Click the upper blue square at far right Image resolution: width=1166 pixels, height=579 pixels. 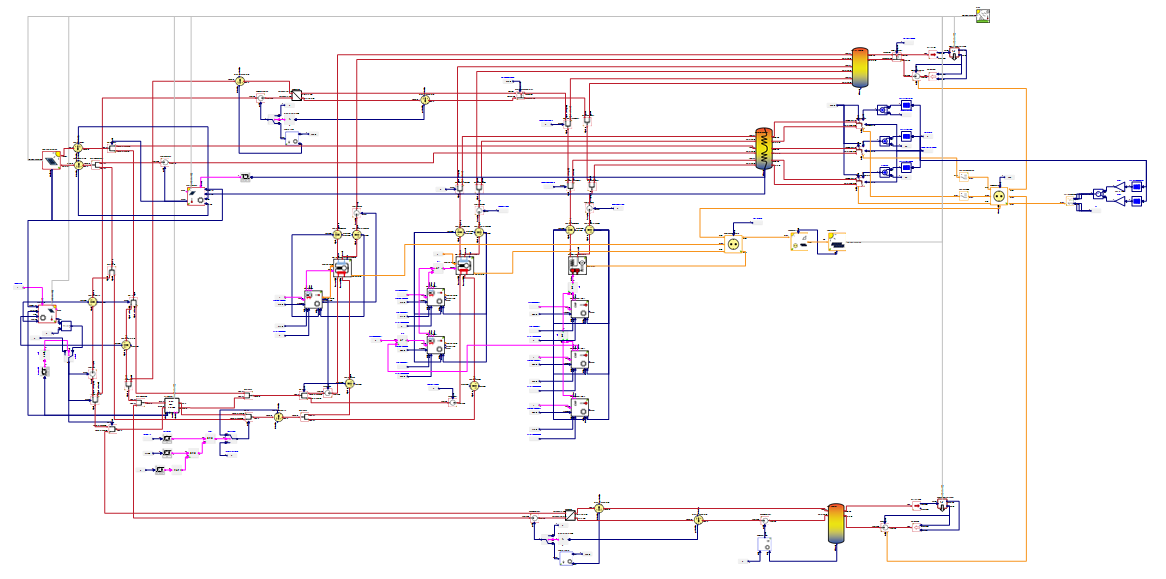point(1137,186)
